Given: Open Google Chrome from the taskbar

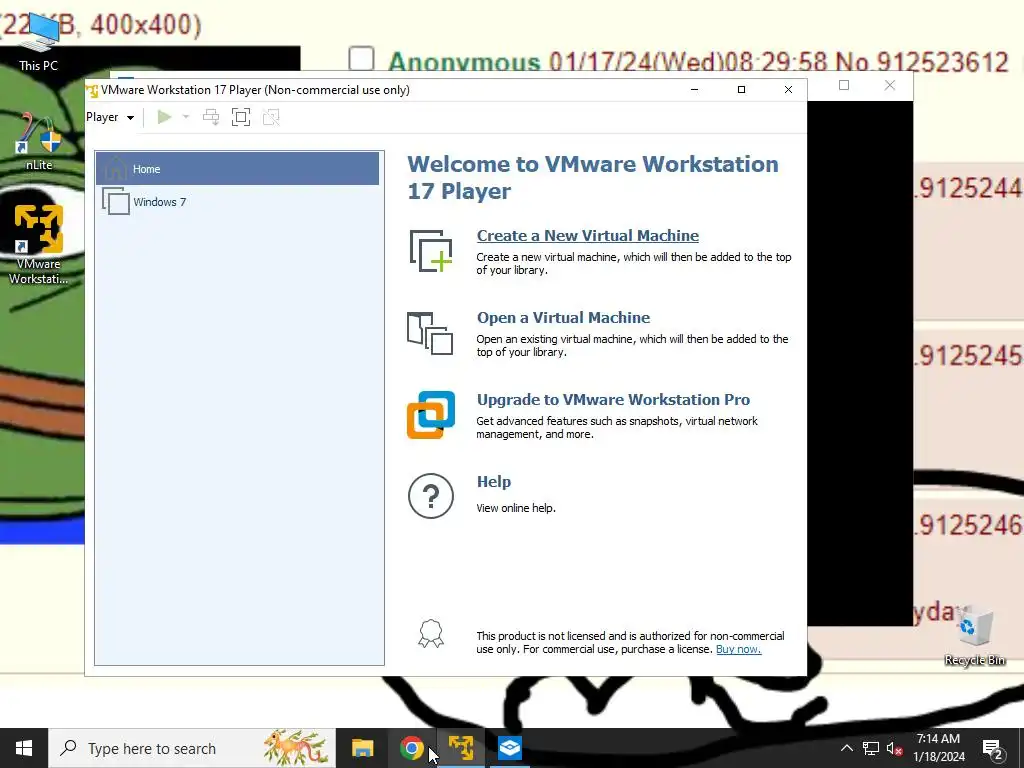Looking at the screenshot, I should [x=411, y=748].
